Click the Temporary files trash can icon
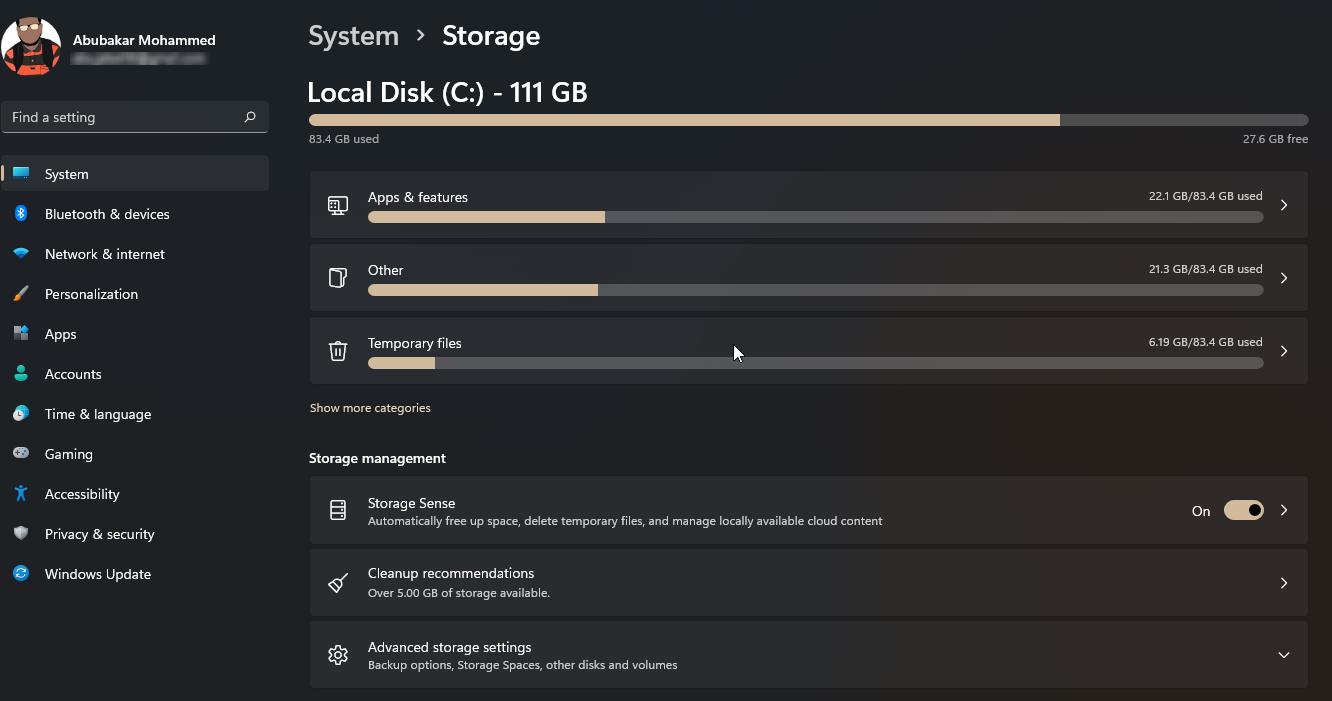 (x=338, y=351)
